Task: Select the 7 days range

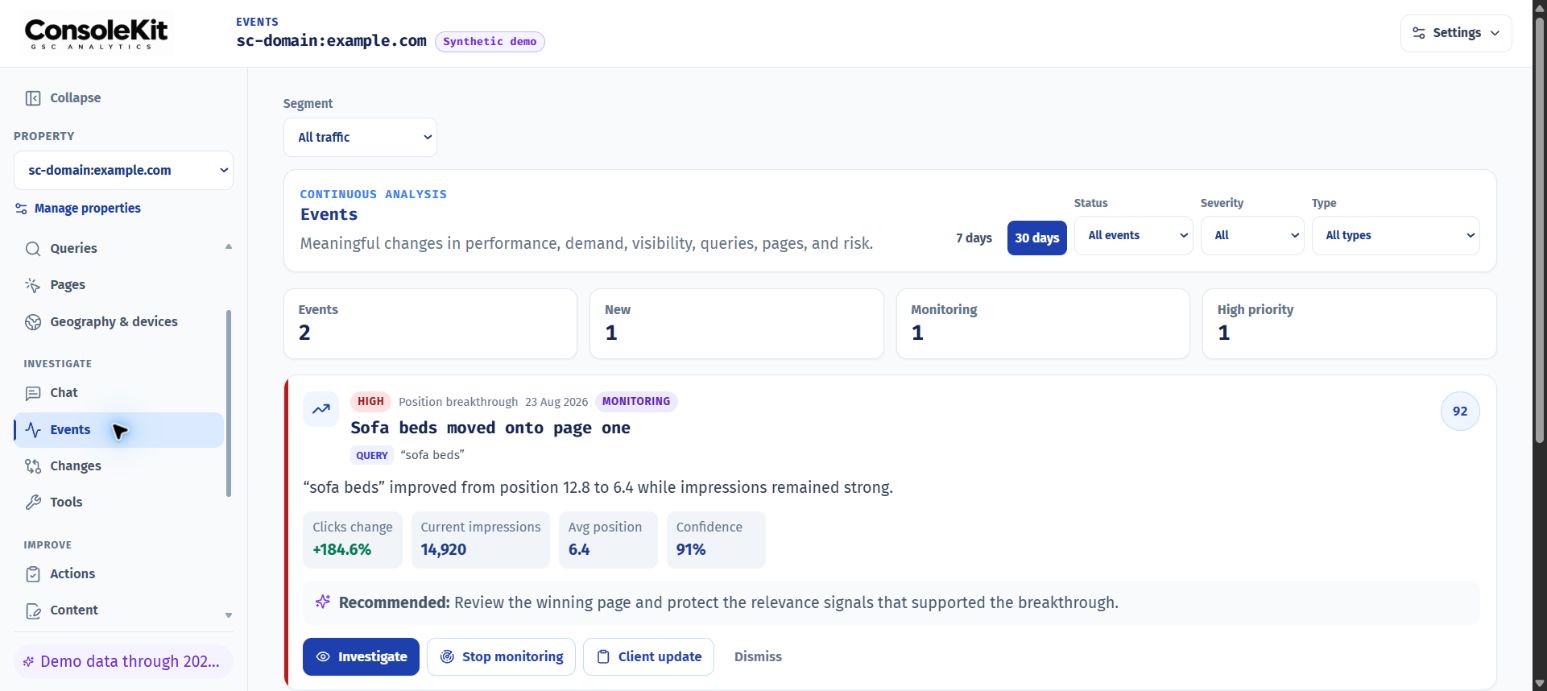Action: [974, 238]
